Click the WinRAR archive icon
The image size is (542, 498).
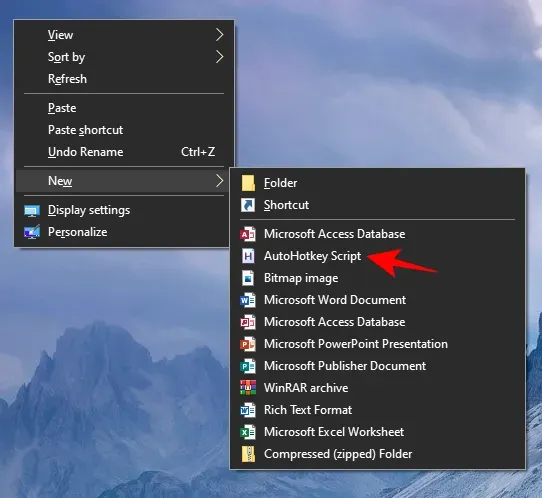pyautogui.click(x=248, y=388)
